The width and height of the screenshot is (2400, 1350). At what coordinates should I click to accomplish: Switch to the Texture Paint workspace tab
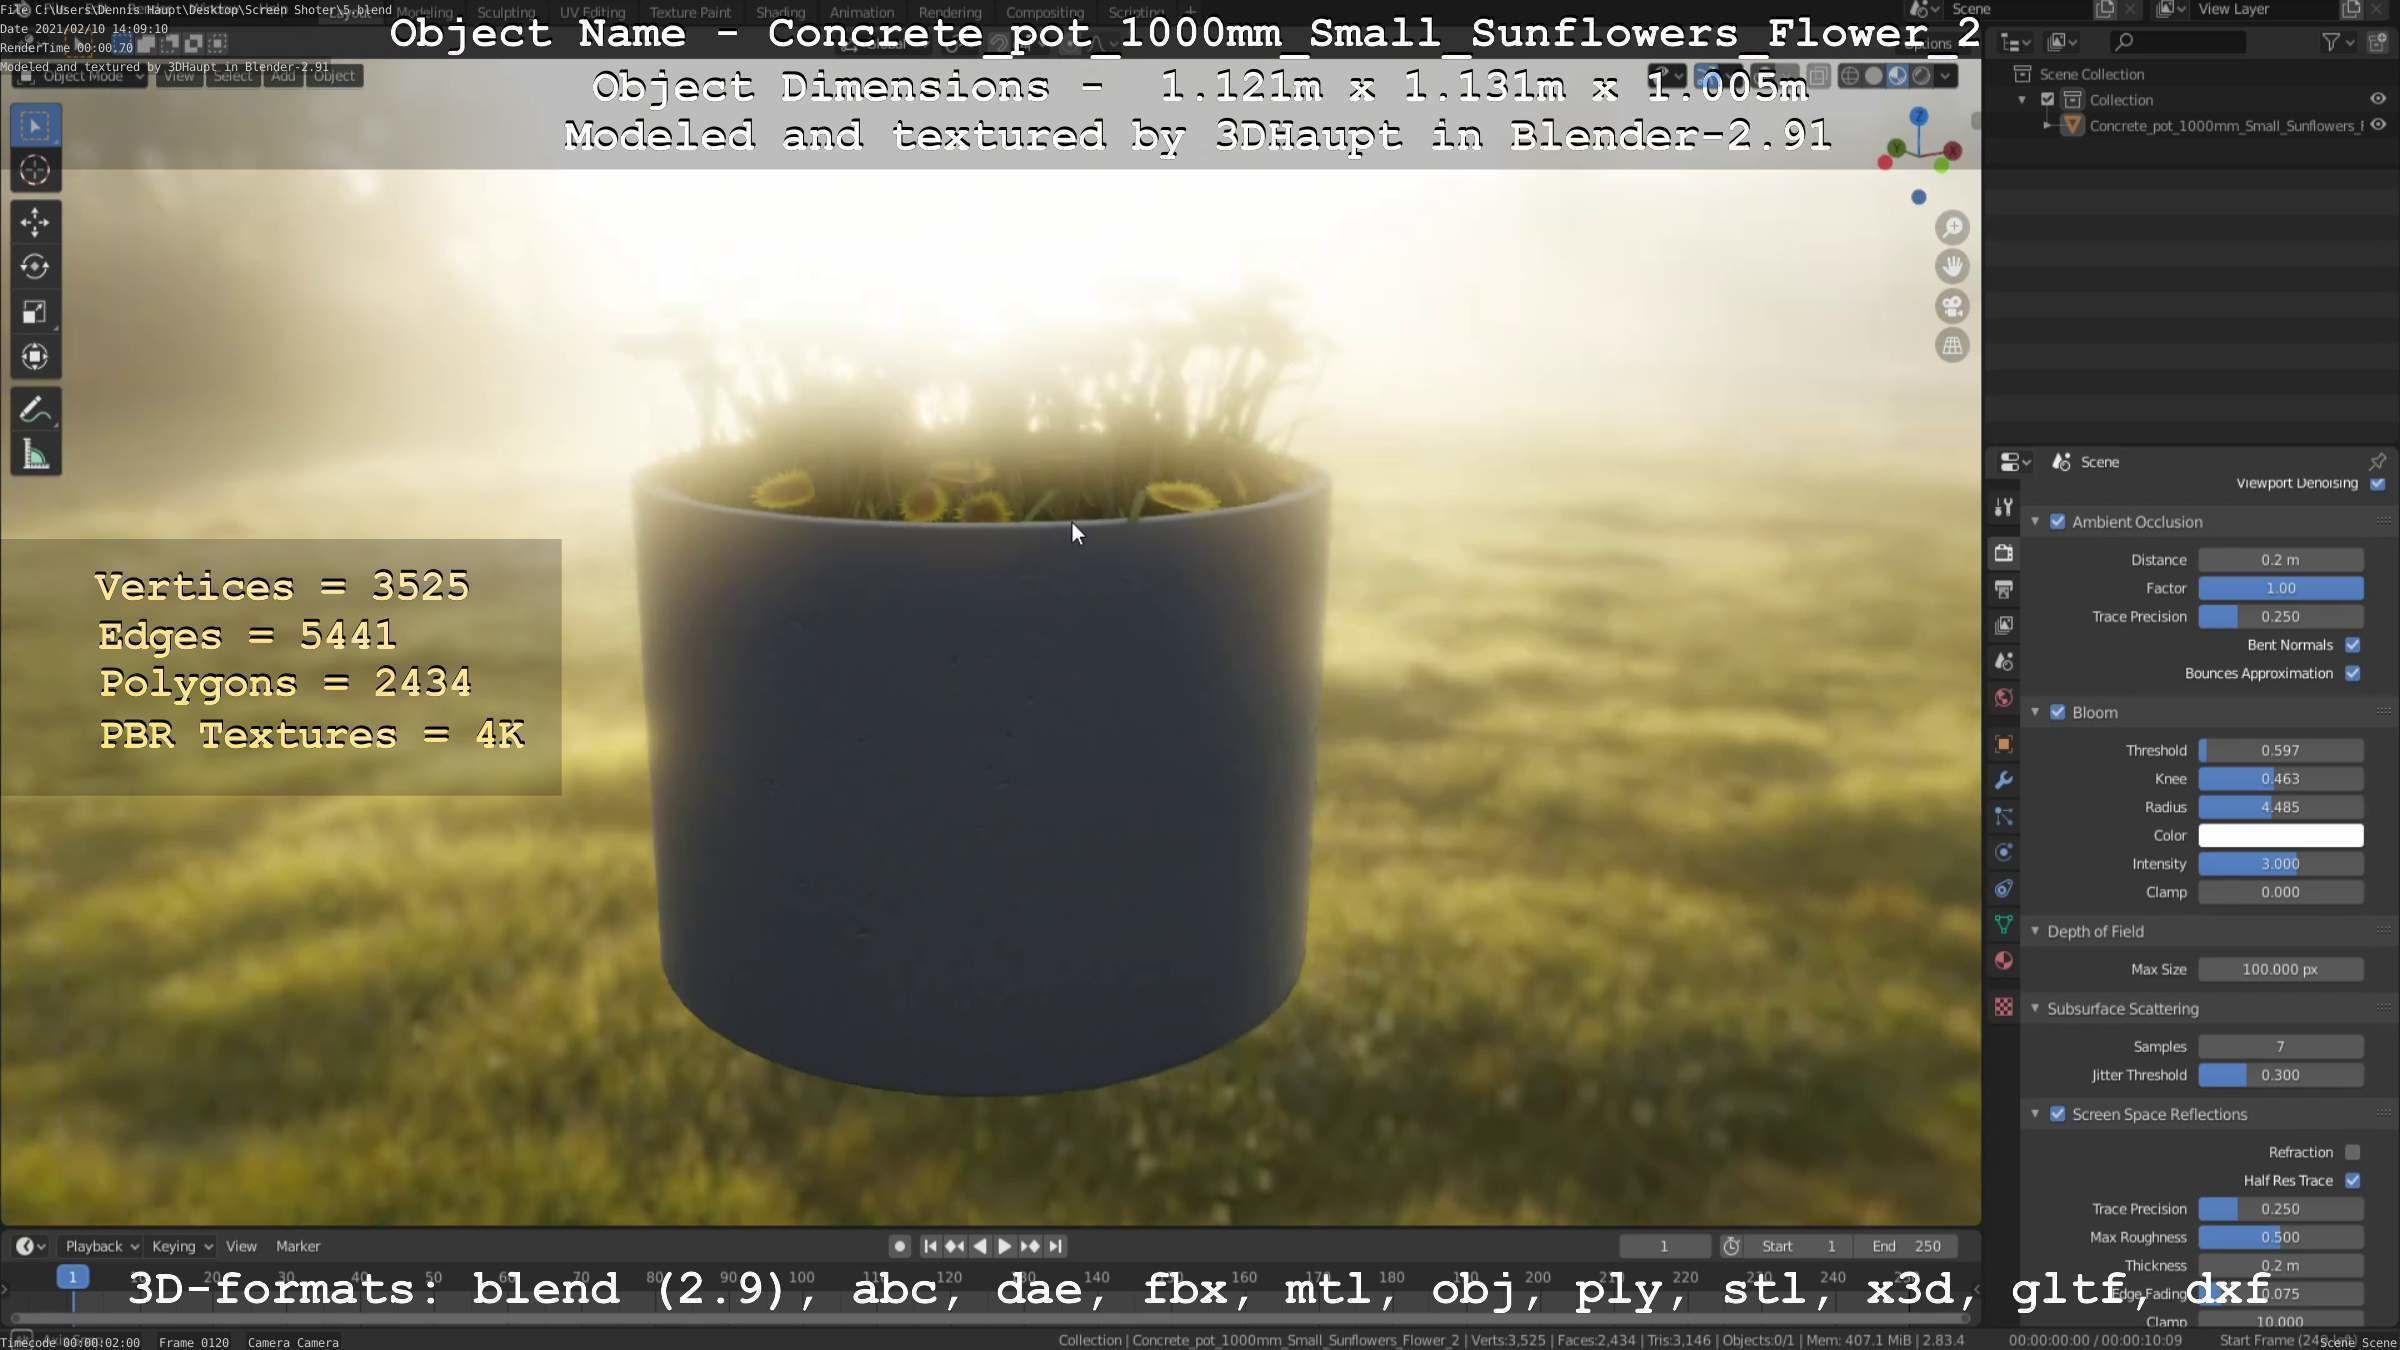click(x=690, y=13)
